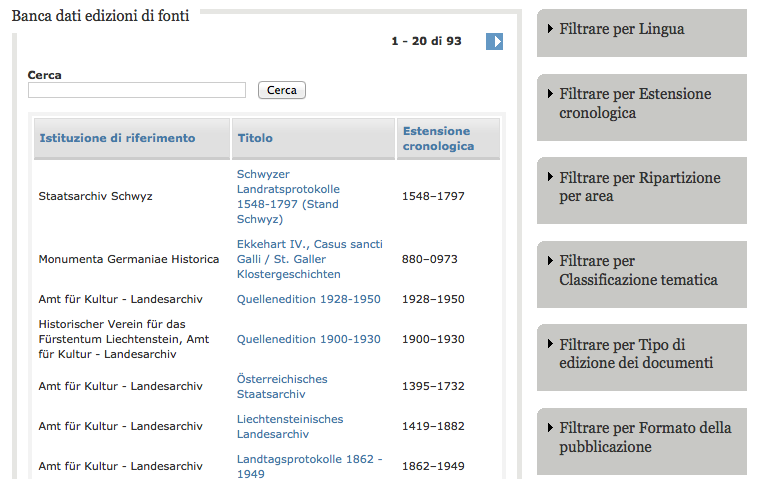Focus the Cerca search input field

pos(137,90)
